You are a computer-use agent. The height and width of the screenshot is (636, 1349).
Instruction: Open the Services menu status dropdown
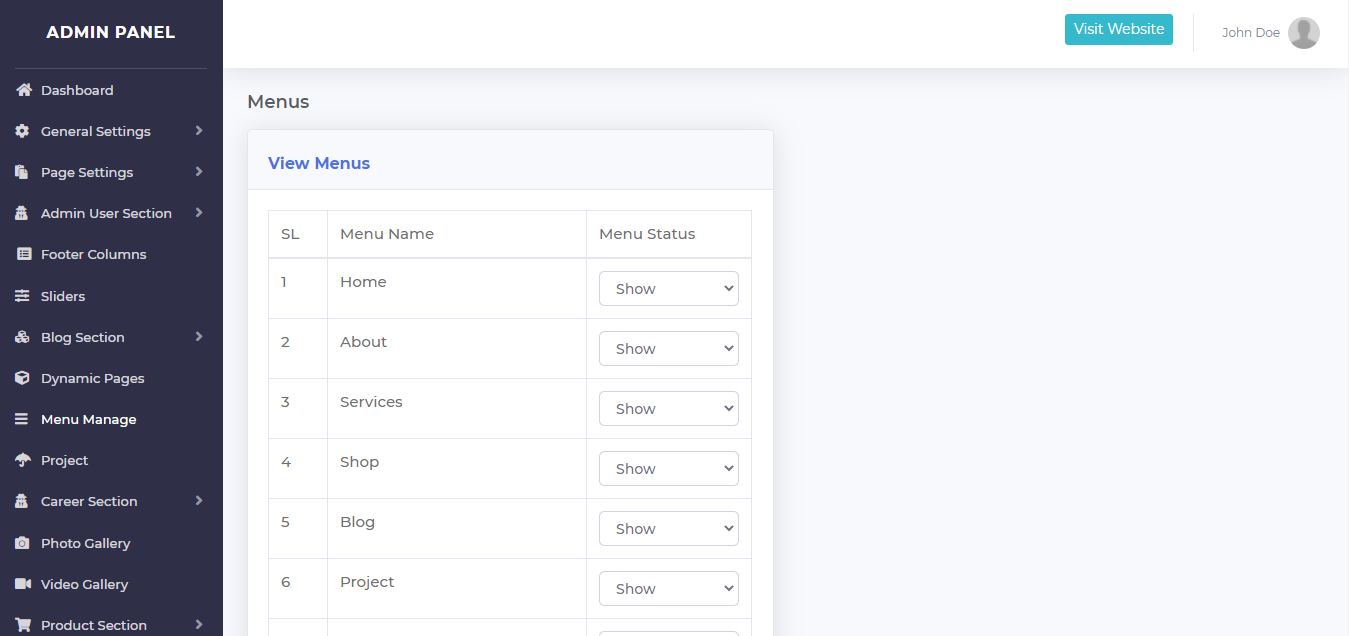(668, 409)
